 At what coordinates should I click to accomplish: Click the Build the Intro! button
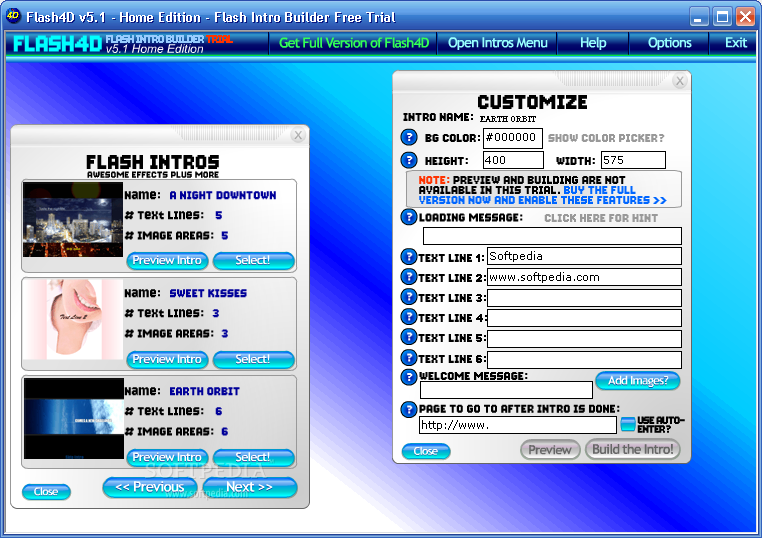633,449
